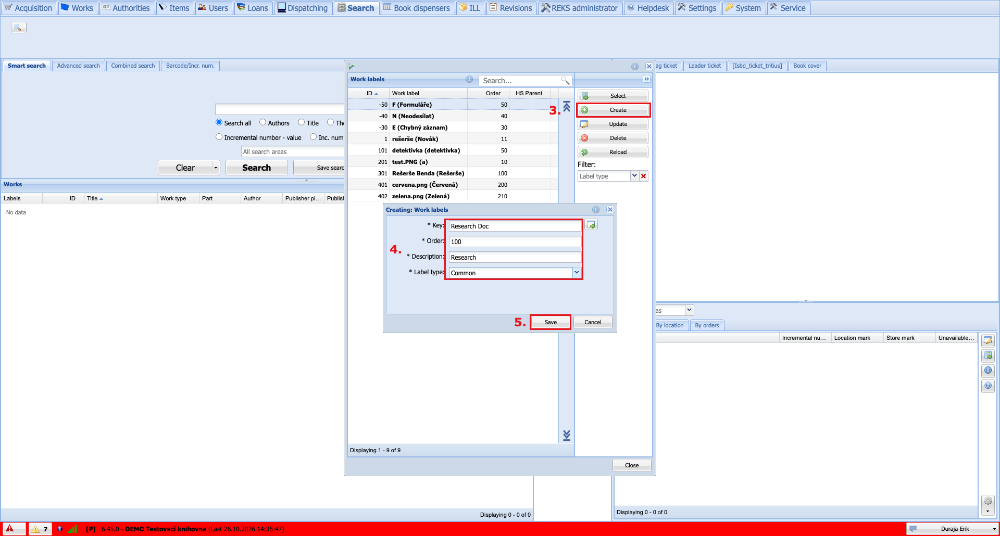
Task: Click the bold Search button
Action: (x=257, y=168)
